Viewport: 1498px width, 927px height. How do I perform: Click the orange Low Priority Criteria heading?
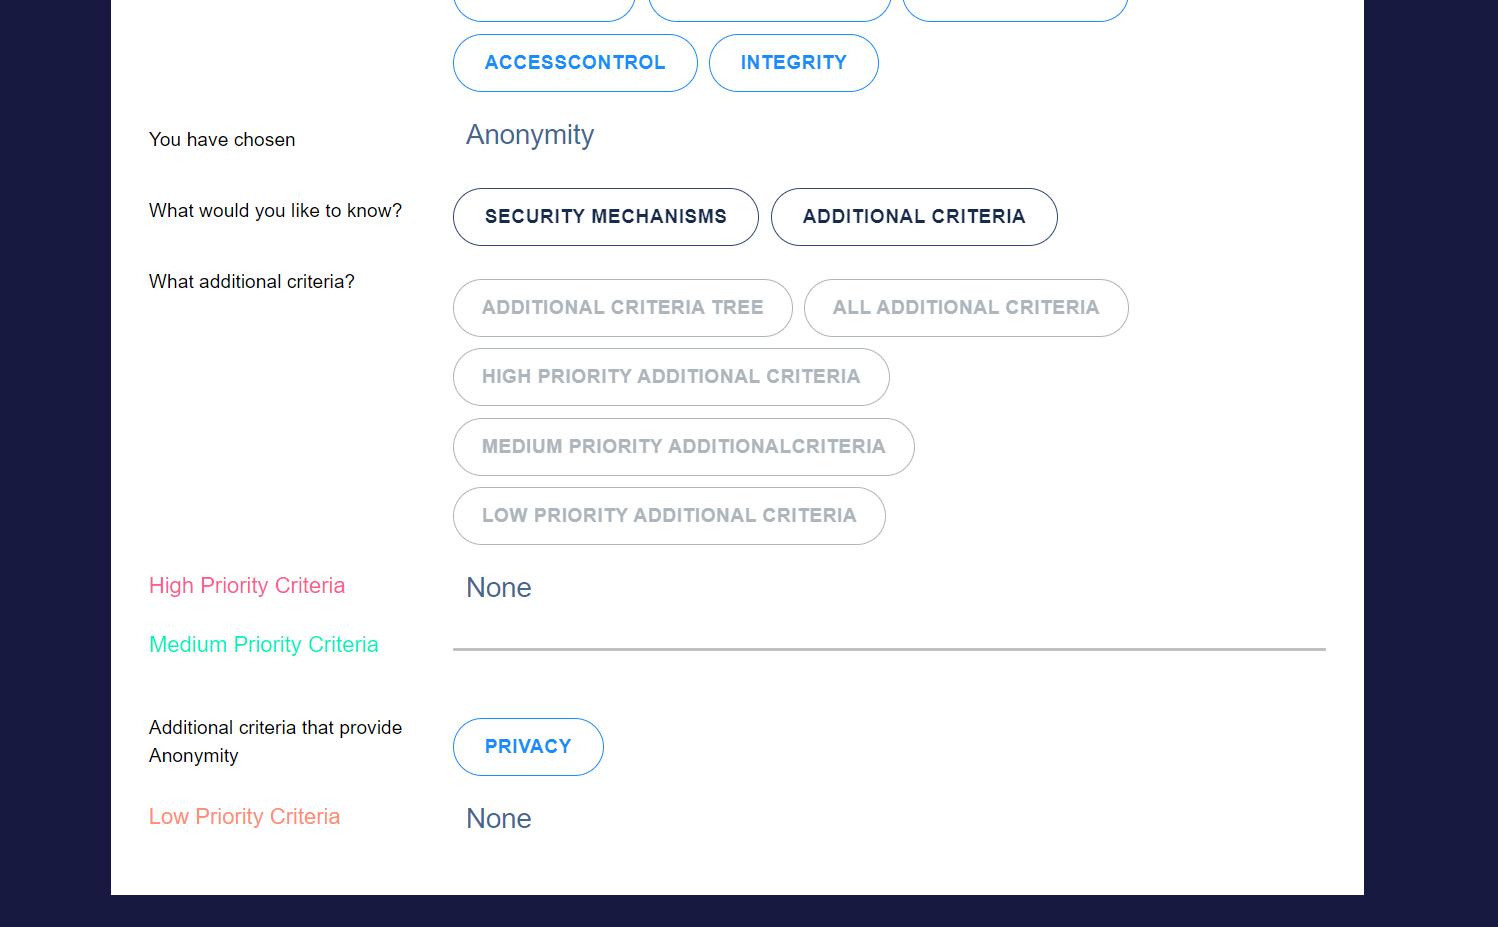pos(245,817)
